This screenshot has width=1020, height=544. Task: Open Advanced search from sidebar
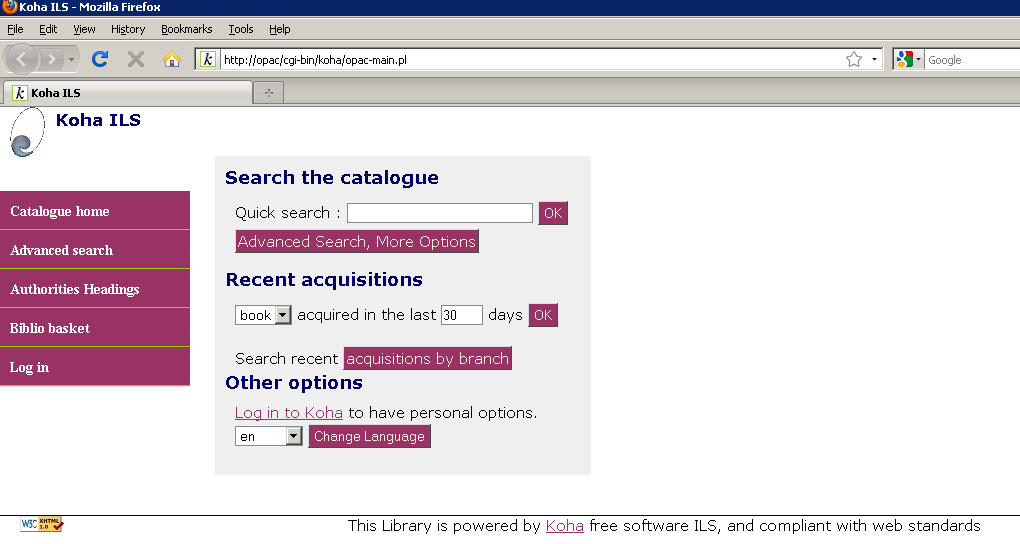tap(95, 250)
